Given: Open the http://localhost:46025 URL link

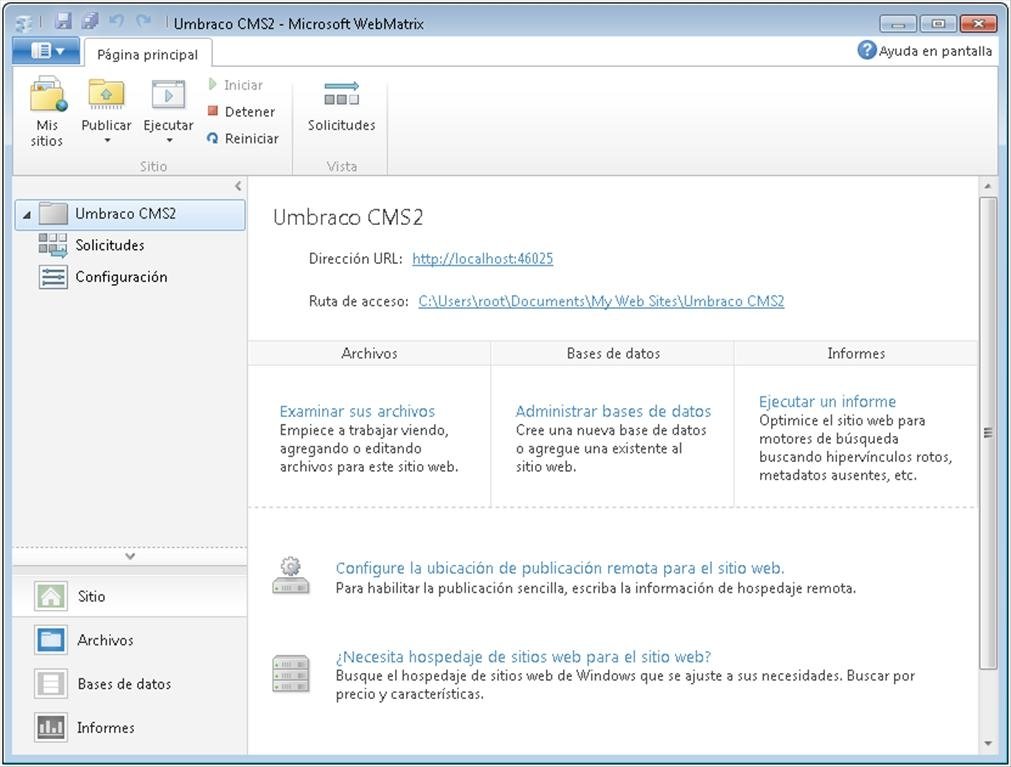Looking at the screenshot, I should pos(482,258).
